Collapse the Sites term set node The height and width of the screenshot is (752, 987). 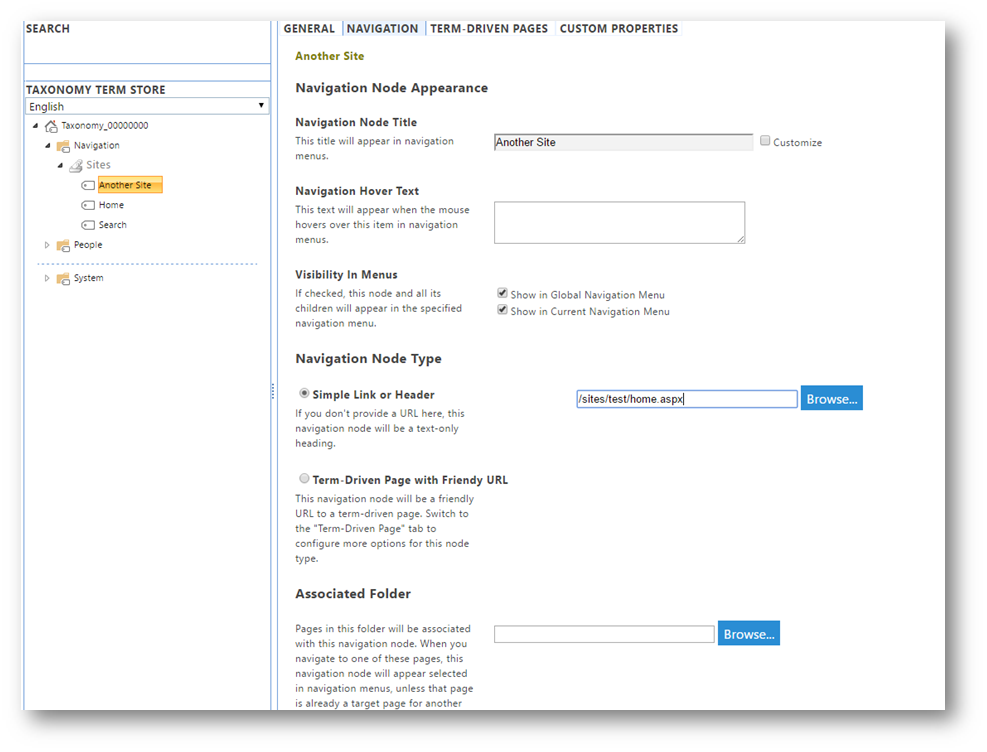click(60, 166)
